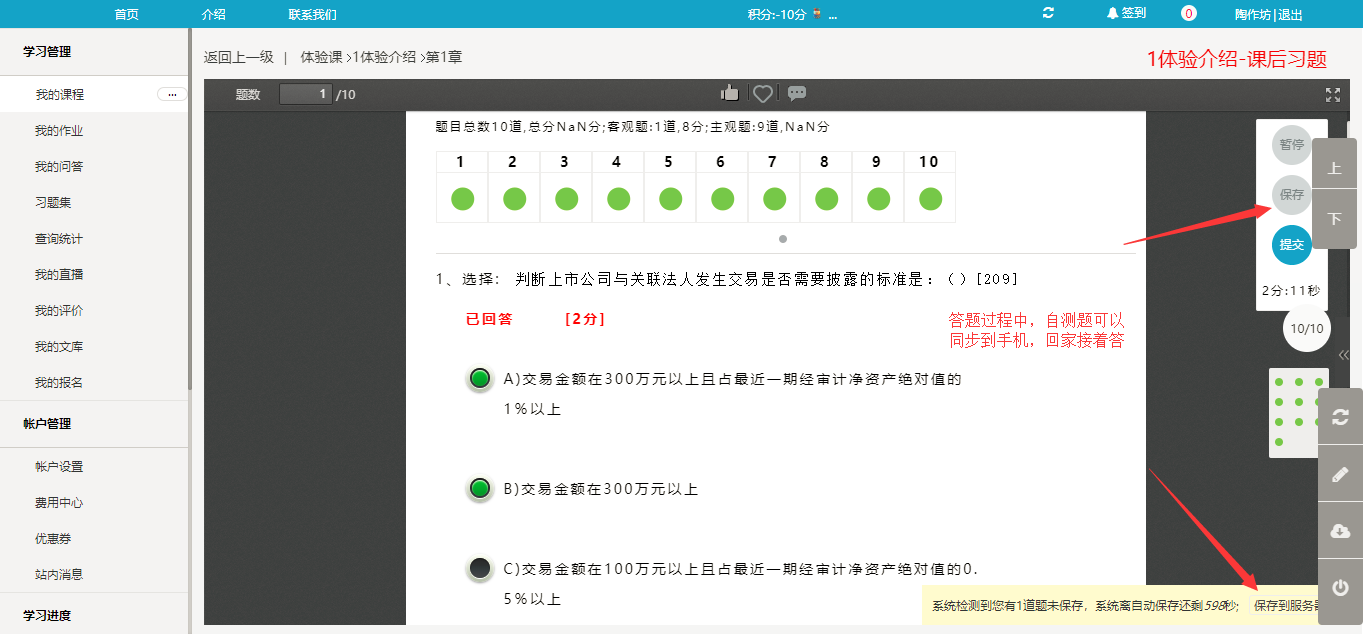Click the 返回上一级 link
Screen dimensions: 1363x634
click(x=239, y=57)
